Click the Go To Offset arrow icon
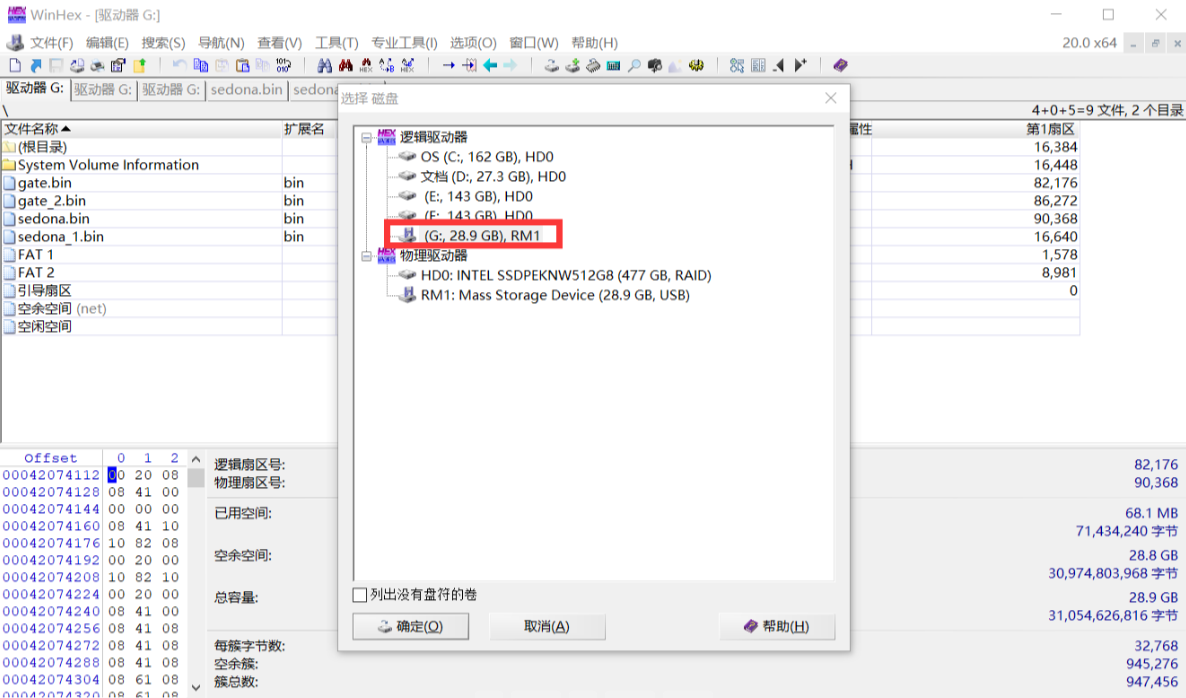 tap(449, 66)
